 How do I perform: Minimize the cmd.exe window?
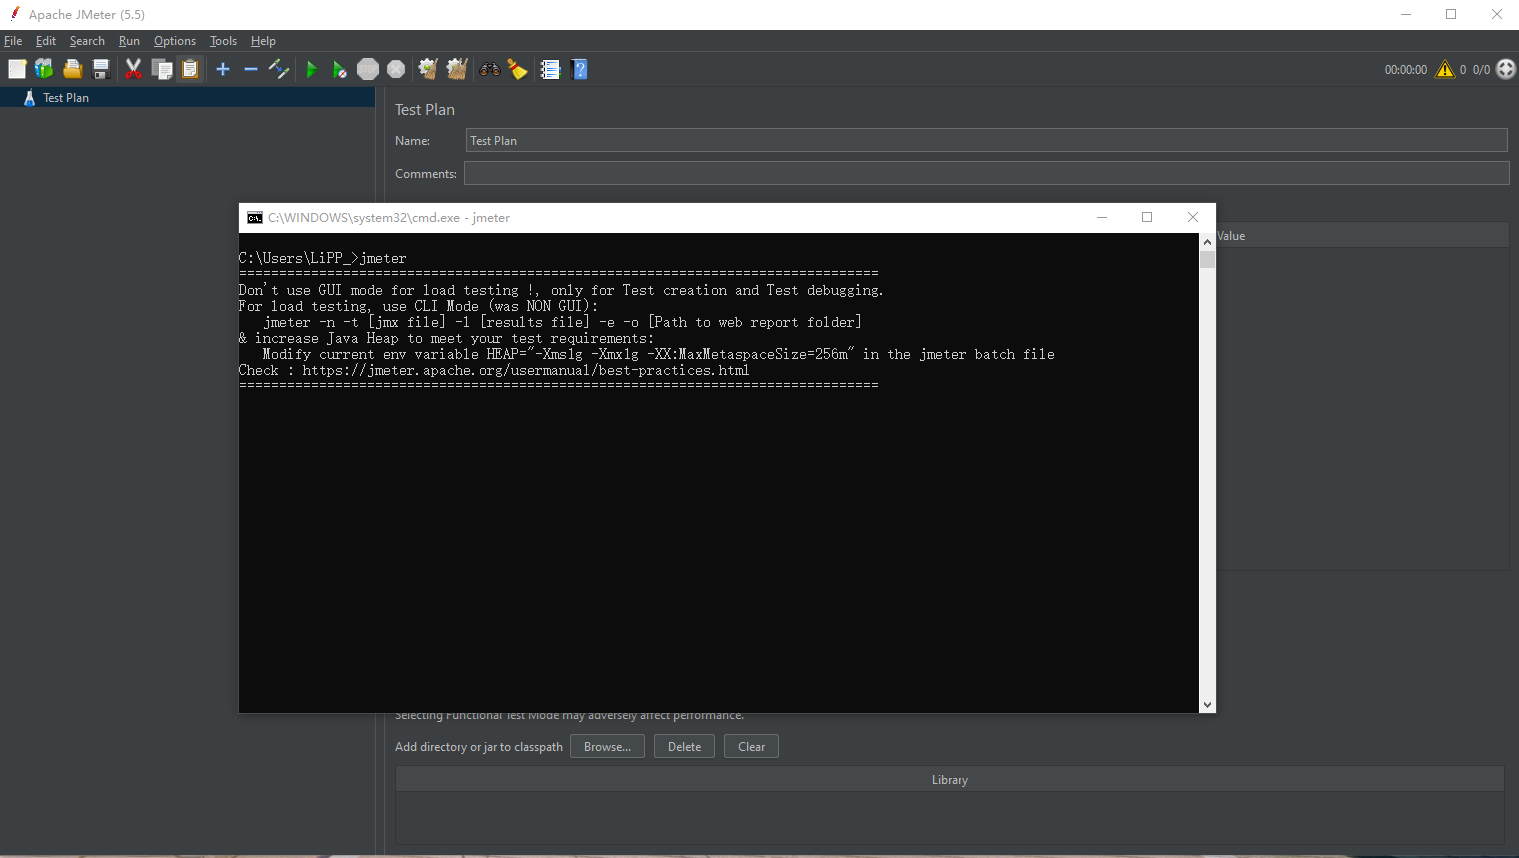(x=1102, y=217)
